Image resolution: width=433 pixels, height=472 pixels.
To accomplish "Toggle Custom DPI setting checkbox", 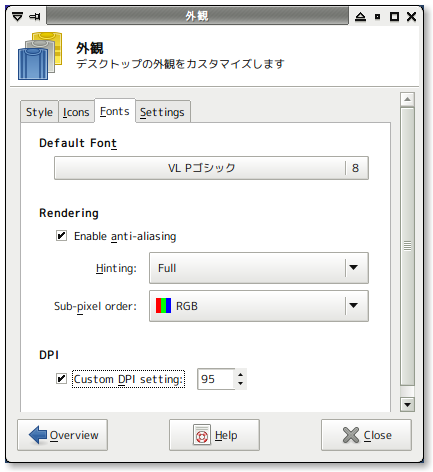I will [x=61, y=379].
